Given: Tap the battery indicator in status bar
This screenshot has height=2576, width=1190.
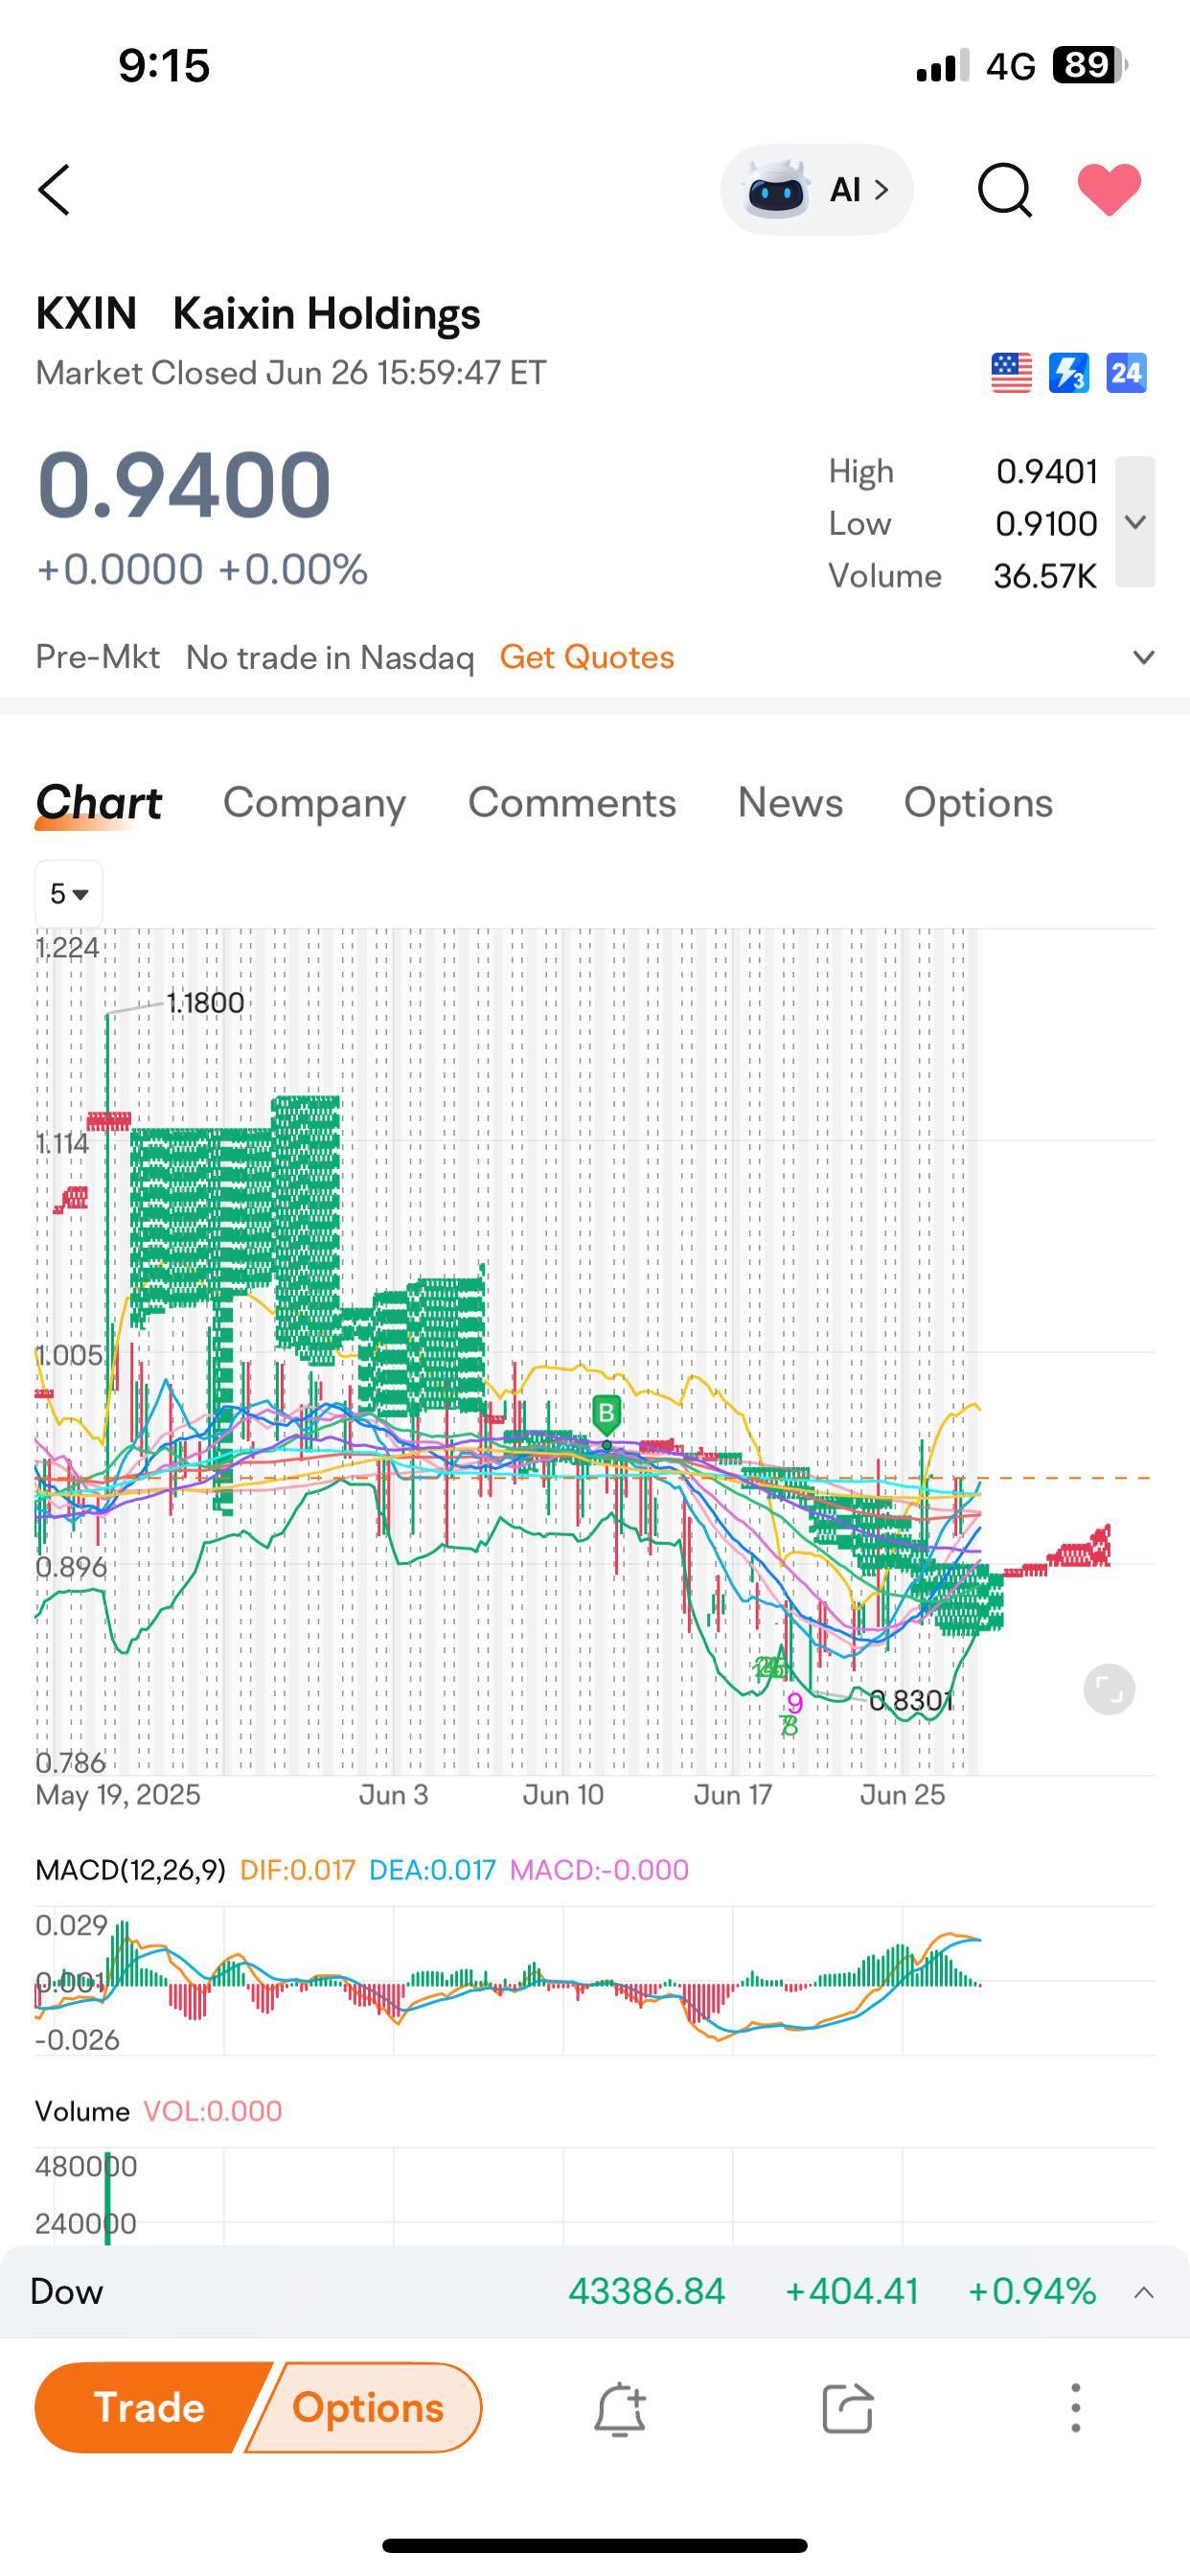Looking at the screenshot, I should click(1090, 65).
